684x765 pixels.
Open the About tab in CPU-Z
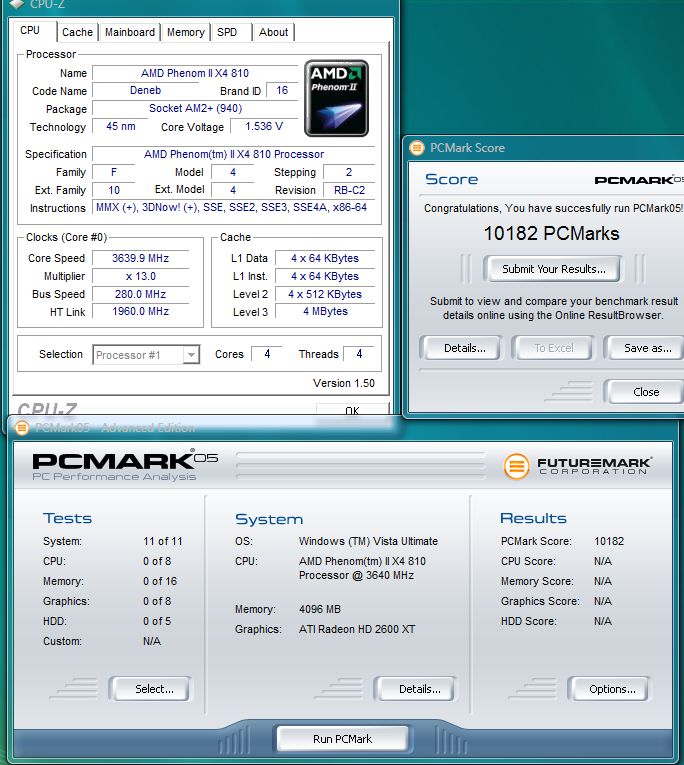(273, 32)
